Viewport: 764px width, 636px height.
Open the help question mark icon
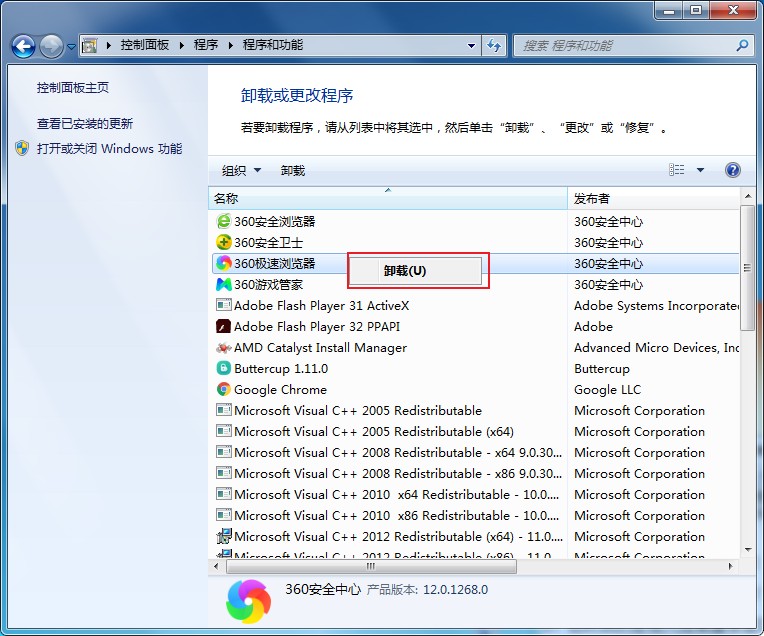pos(733,170)
